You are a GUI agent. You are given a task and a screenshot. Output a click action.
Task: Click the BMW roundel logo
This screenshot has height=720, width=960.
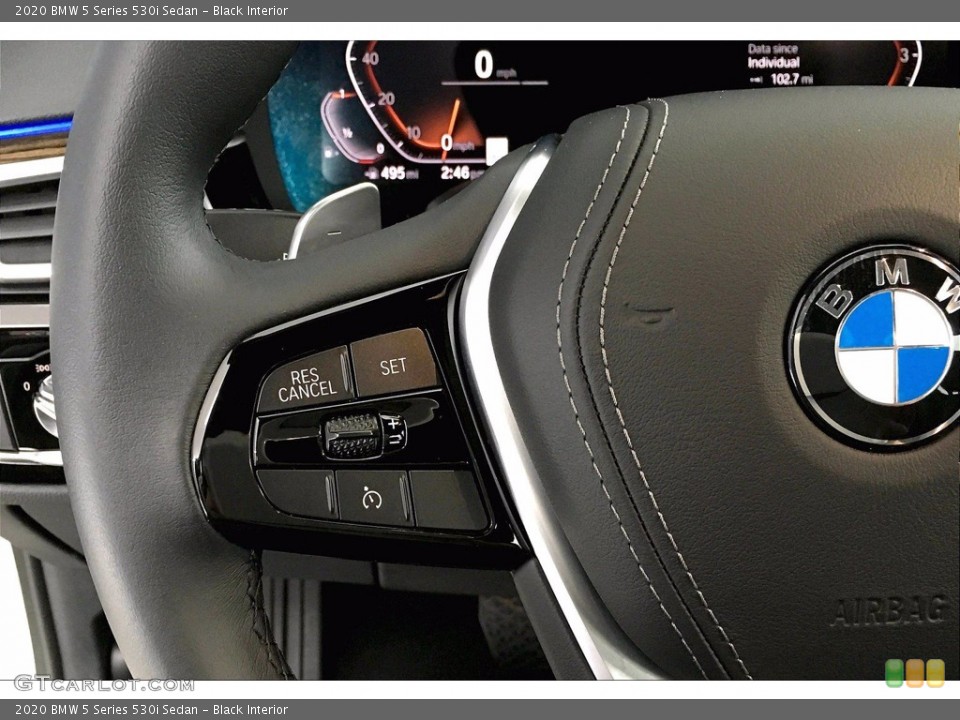coord(874,346)
